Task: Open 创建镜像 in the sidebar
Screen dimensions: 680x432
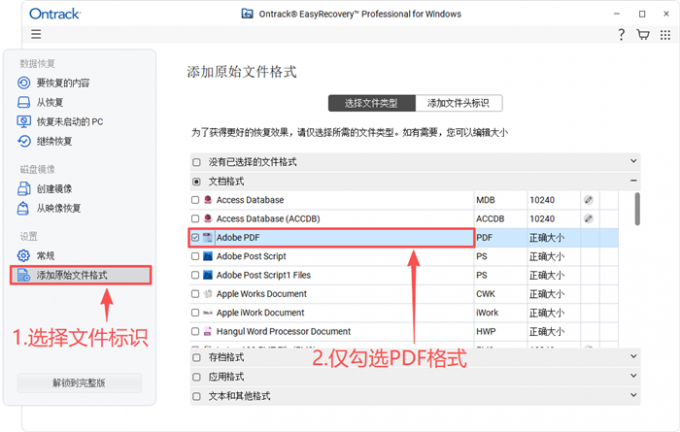Action: (54, 189)
